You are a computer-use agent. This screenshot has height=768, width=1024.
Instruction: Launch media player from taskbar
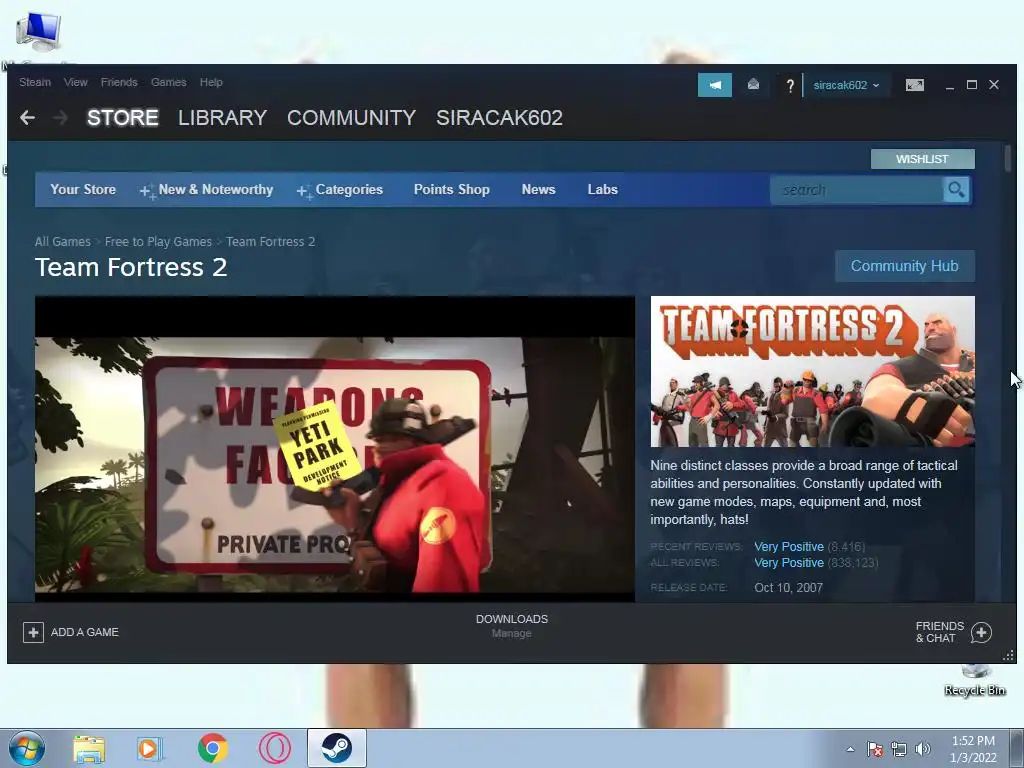(150, 749)
